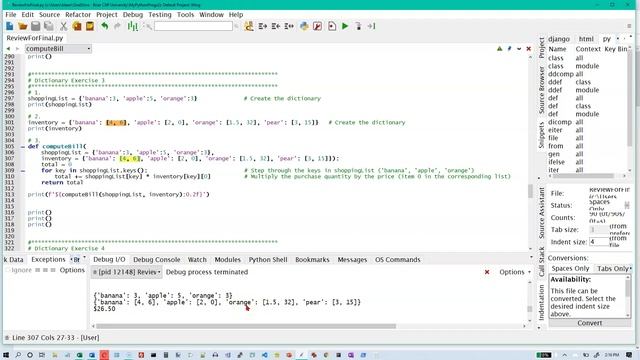The width and height of the screenshot is (640, 360).
Task: Open Task View on the Windows taskbar
Action: point(42,355)
